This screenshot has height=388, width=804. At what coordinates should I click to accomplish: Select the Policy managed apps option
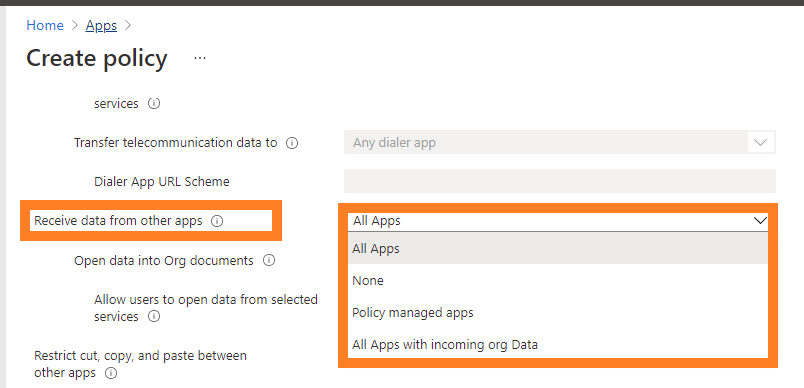[x=558, y=312]
